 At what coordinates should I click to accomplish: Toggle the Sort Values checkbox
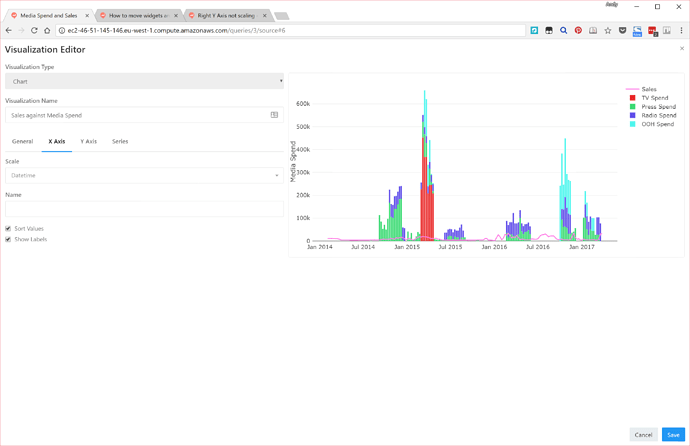pos(8,228)
